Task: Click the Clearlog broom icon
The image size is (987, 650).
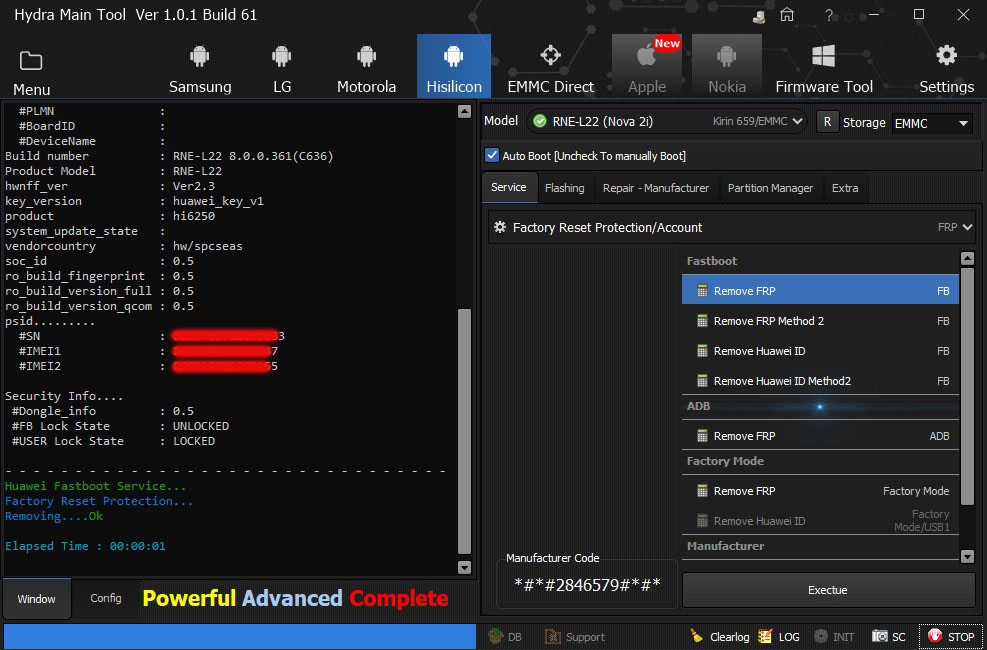Action: click(697, 636)
